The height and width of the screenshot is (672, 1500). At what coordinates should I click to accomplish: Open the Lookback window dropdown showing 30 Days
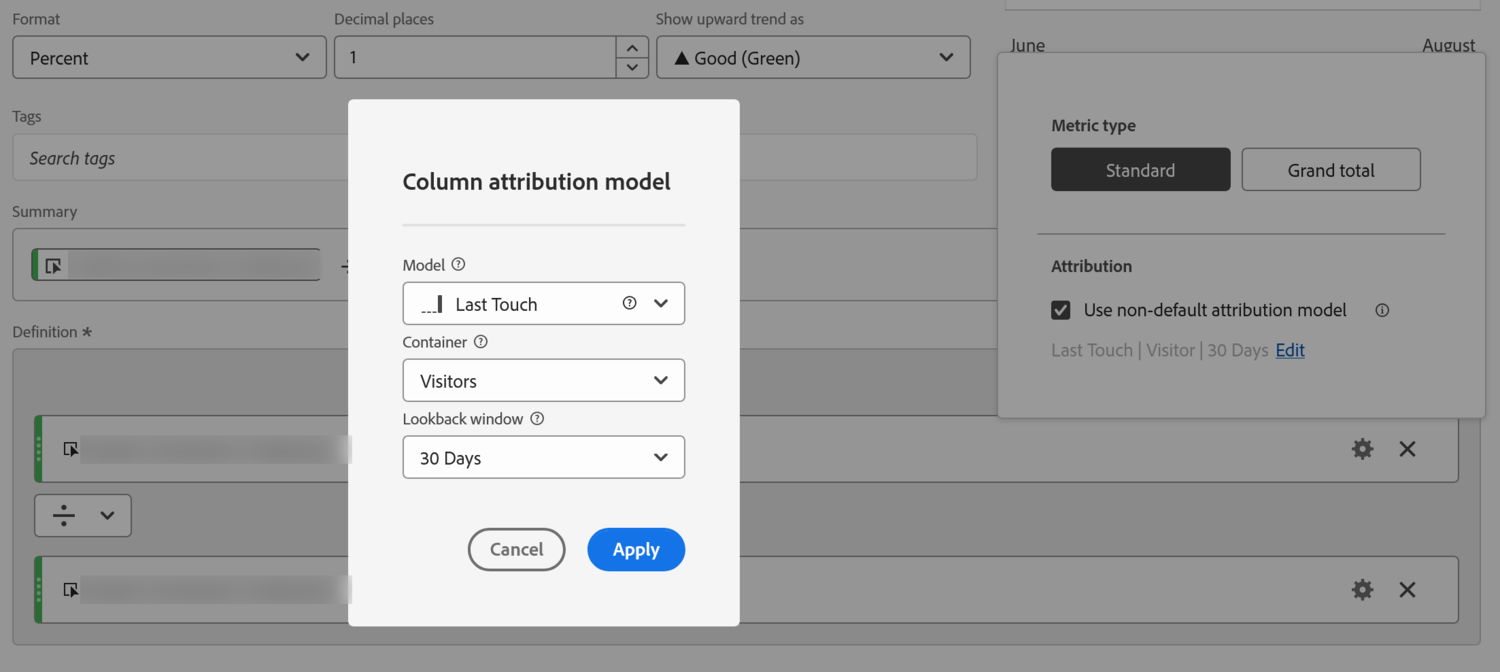(544, 457)
